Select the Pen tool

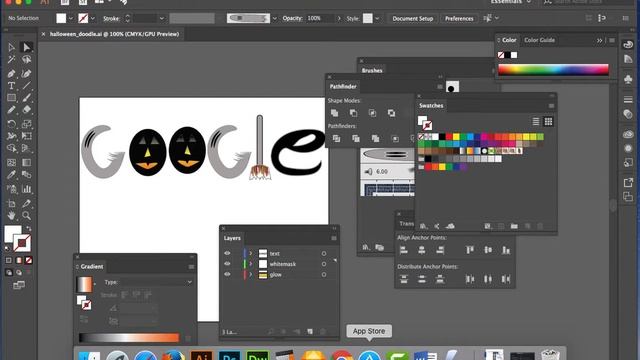[11, 73]
